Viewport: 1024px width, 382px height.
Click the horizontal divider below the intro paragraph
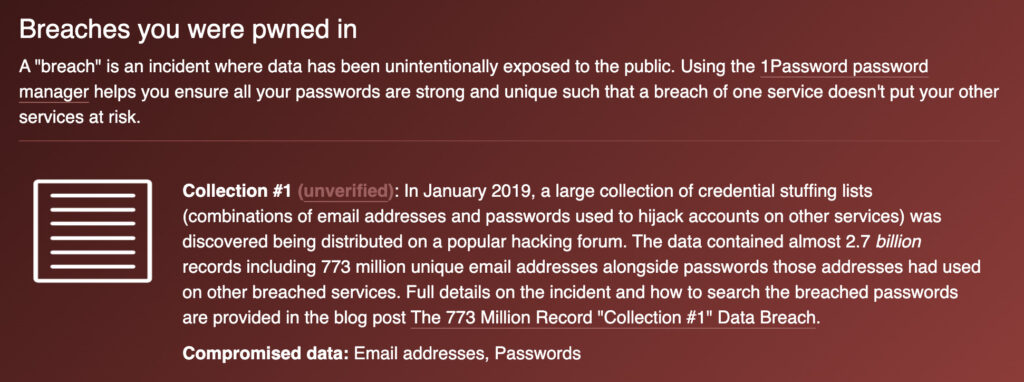(509, 141)
